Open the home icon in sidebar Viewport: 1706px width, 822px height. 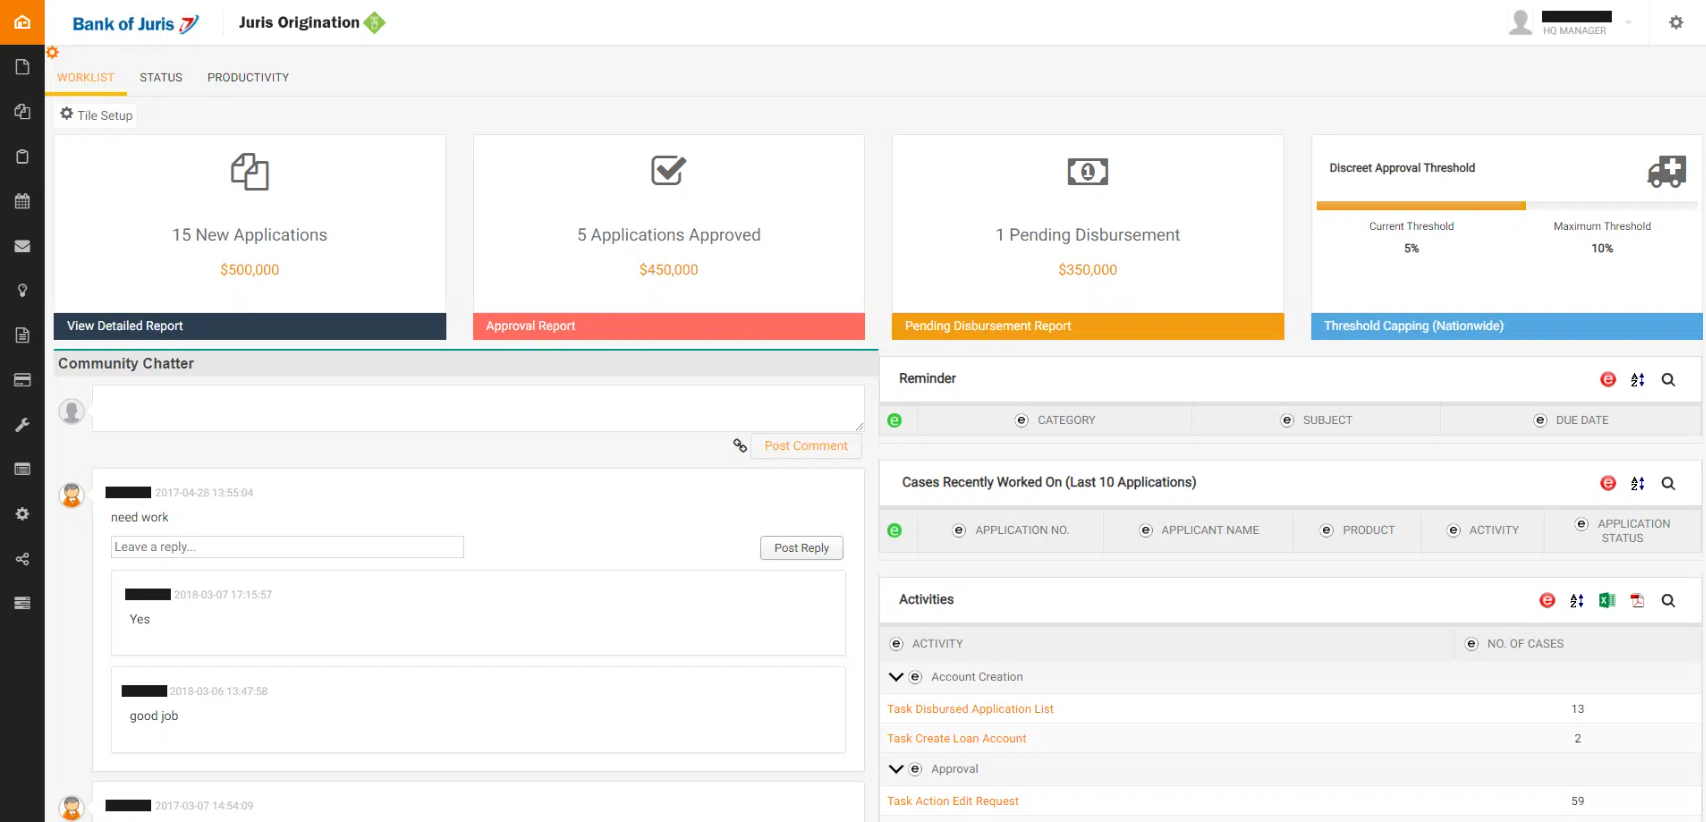pyautogui.click(x=22, y=22)
